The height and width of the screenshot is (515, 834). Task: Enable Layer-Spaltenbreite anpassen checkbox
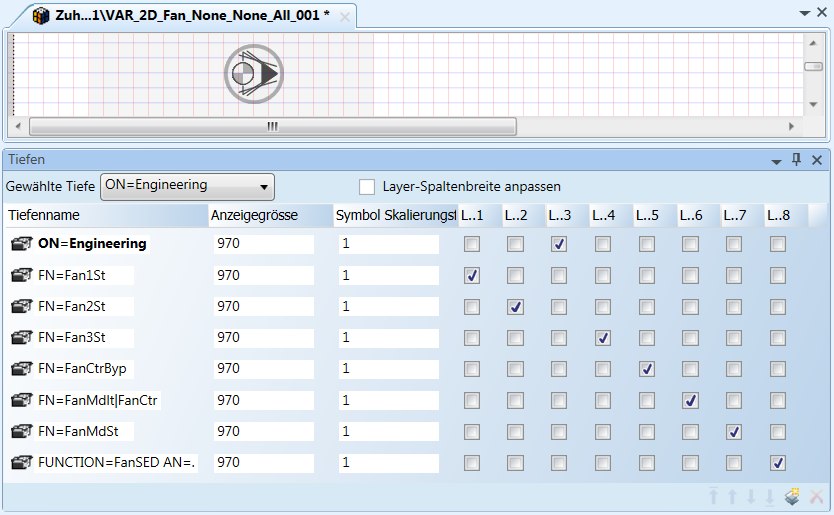pyautogui.click(x=367, y=187)
